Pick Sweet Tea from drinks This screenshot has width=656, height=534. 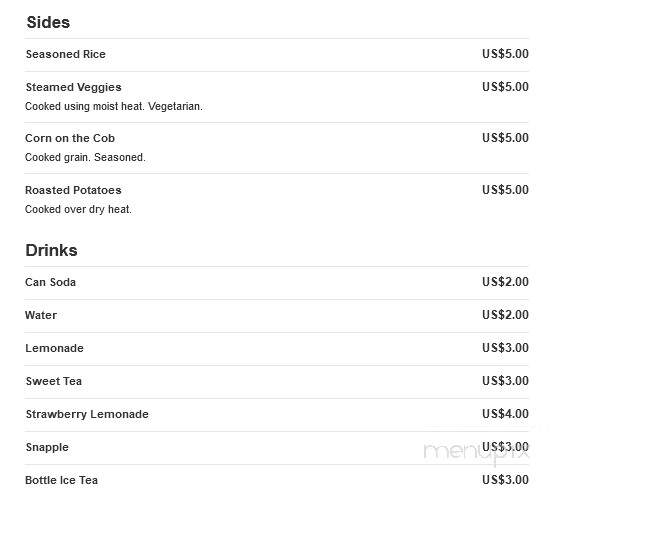coord(54,381)
